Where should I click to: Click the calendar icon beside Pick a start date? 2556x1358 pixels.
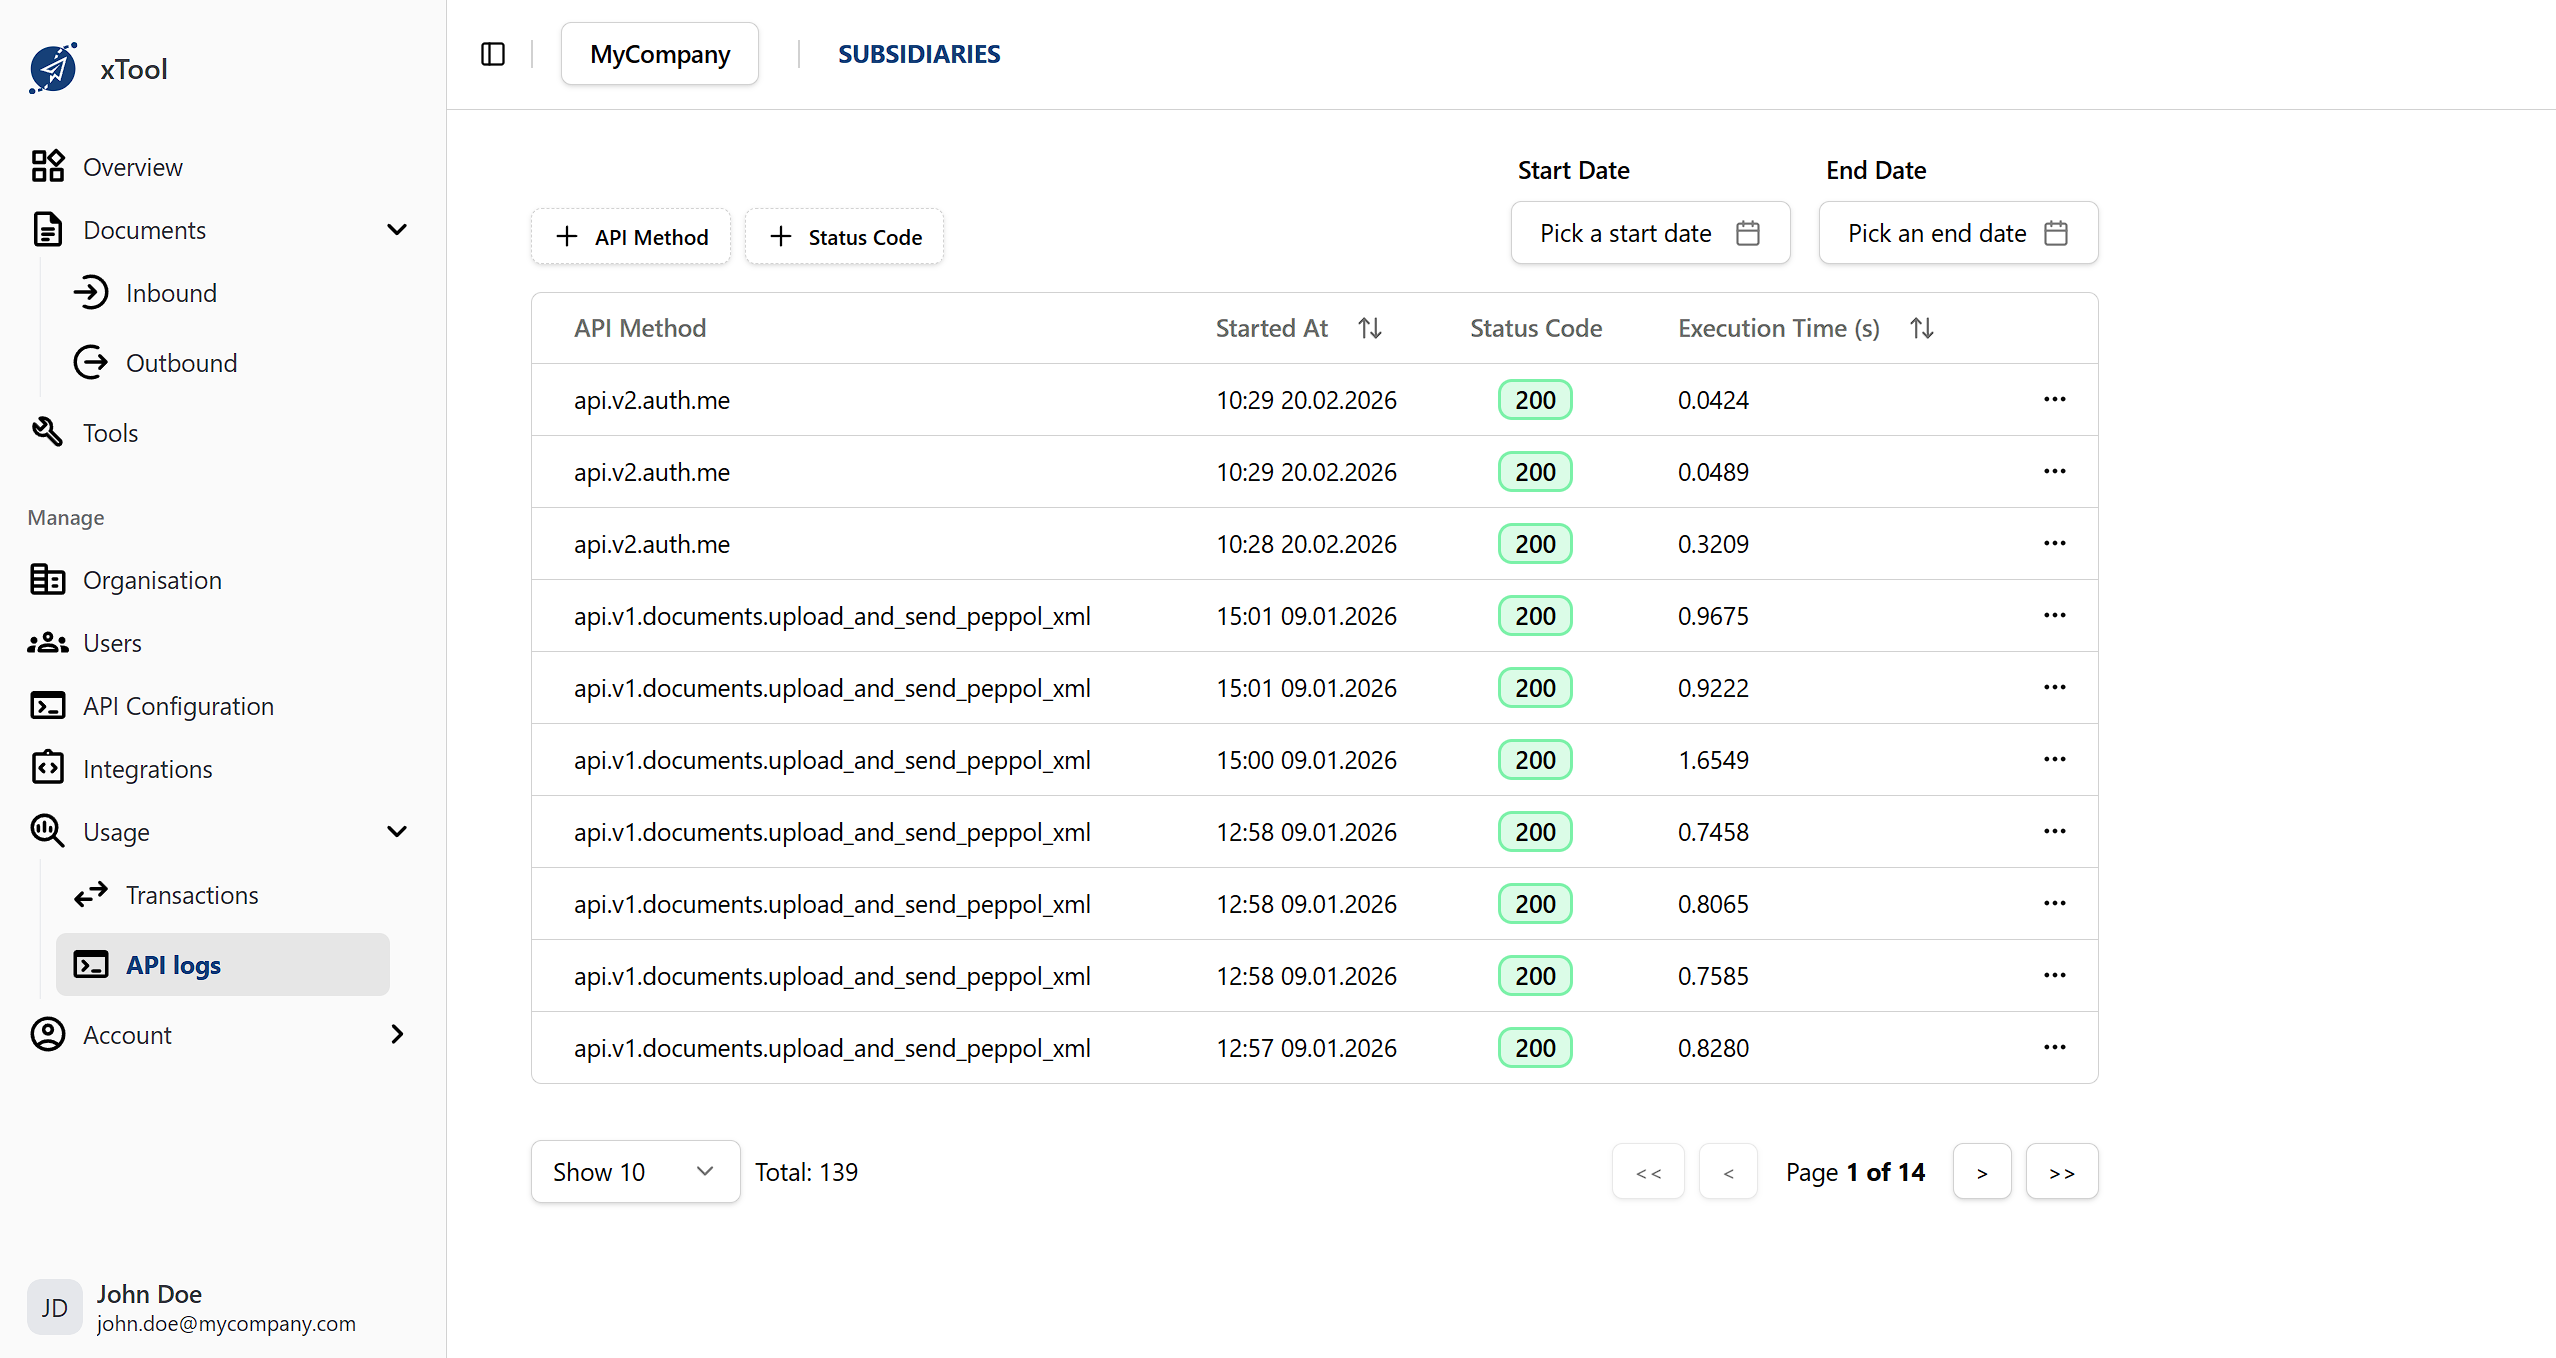[1747, 232]
